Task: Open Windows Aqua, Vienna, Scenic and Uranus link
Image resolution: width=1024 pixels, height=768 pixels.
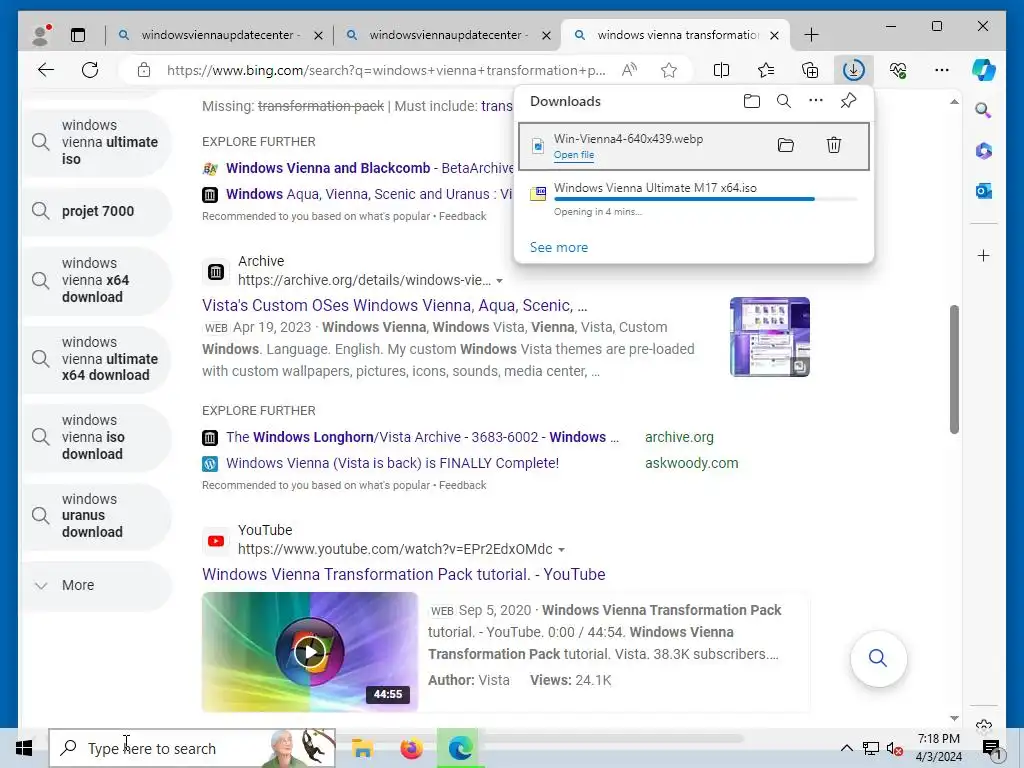Action: 369,194
